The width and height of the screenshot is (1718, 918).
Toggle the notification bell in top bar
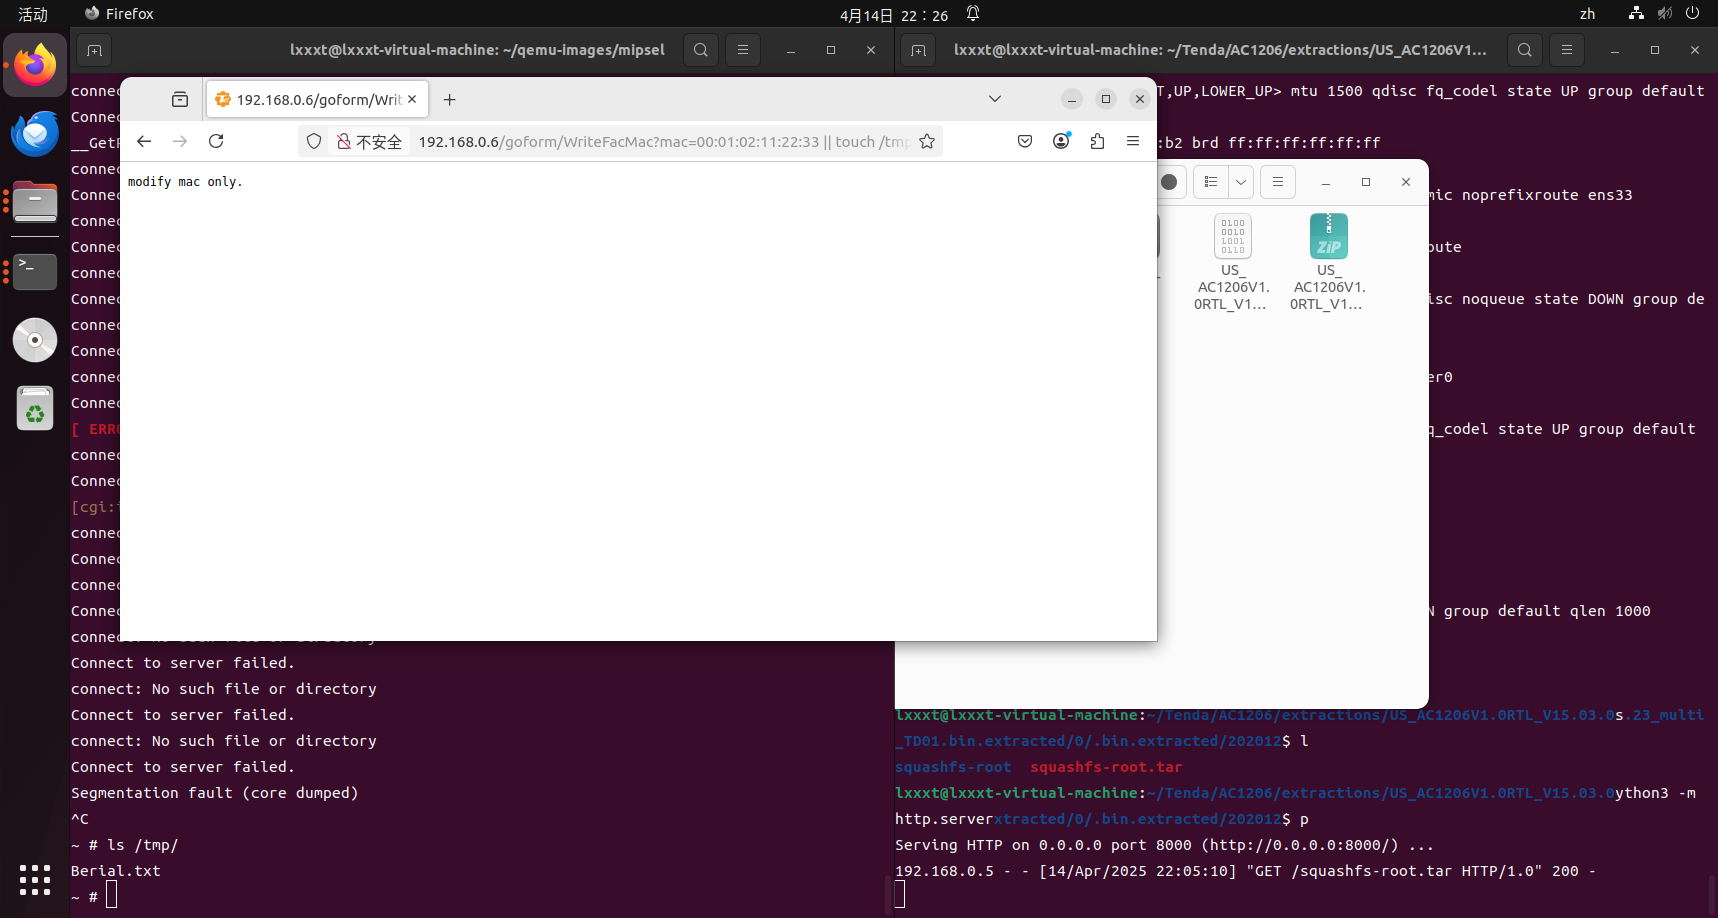[x=973, y=14]
